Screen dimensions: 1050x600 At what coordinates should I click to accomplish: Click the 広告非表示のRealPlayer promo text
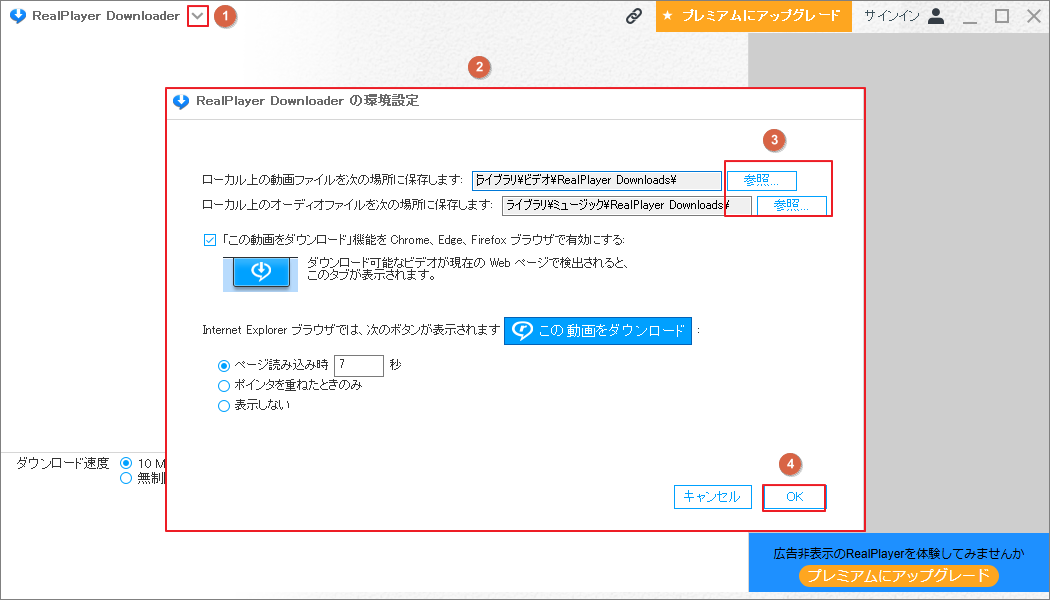click(899, 553)
